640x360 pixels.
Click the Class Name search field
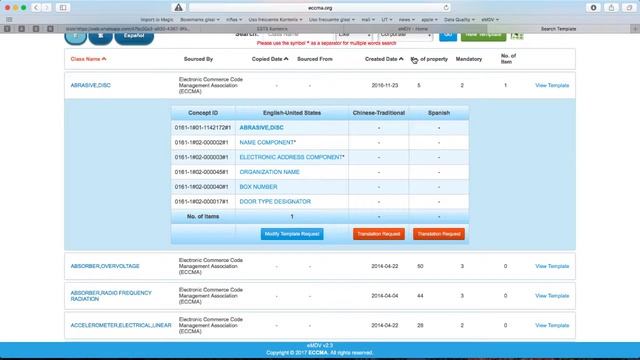pyautogui.click(x=298, y=36)
